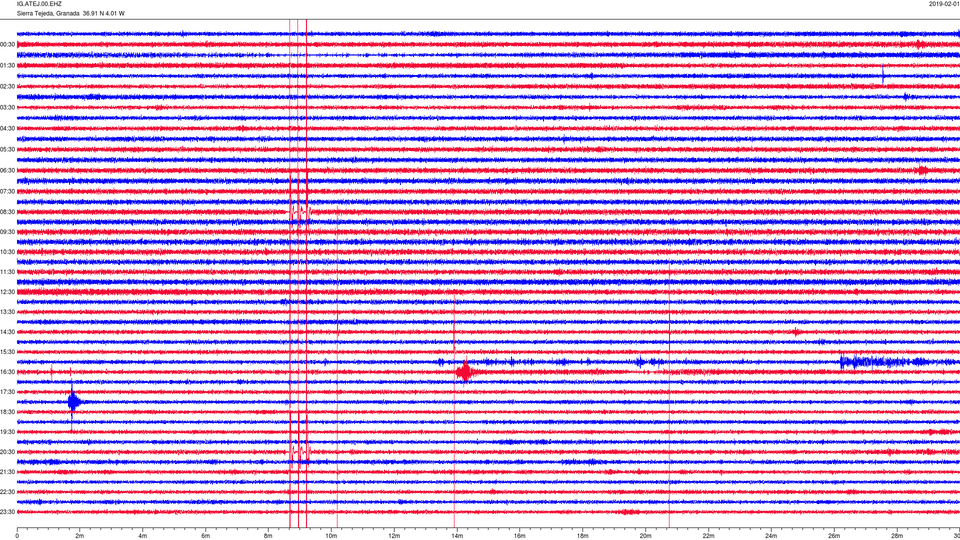Viewport: 960px width, 540px height.
Task: Select the 10:30 time label
Action: click(x=7, y=252)
